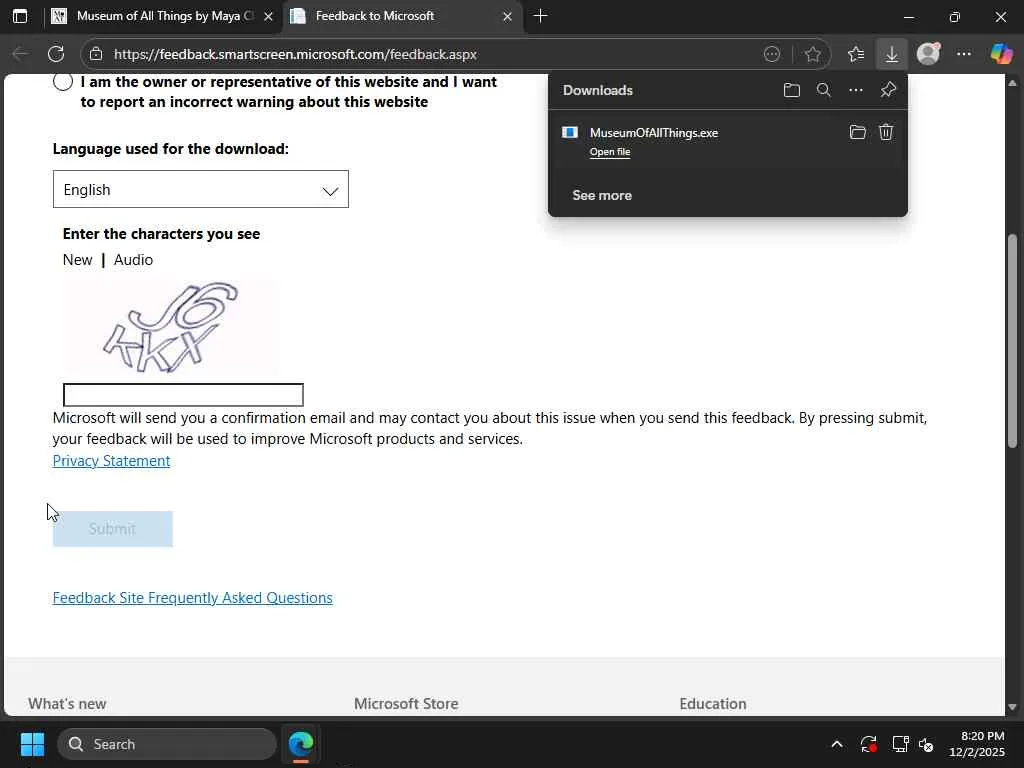1024x768 pixels.
Task: Switch to Audio captcha
Action: tap(133, 260)
